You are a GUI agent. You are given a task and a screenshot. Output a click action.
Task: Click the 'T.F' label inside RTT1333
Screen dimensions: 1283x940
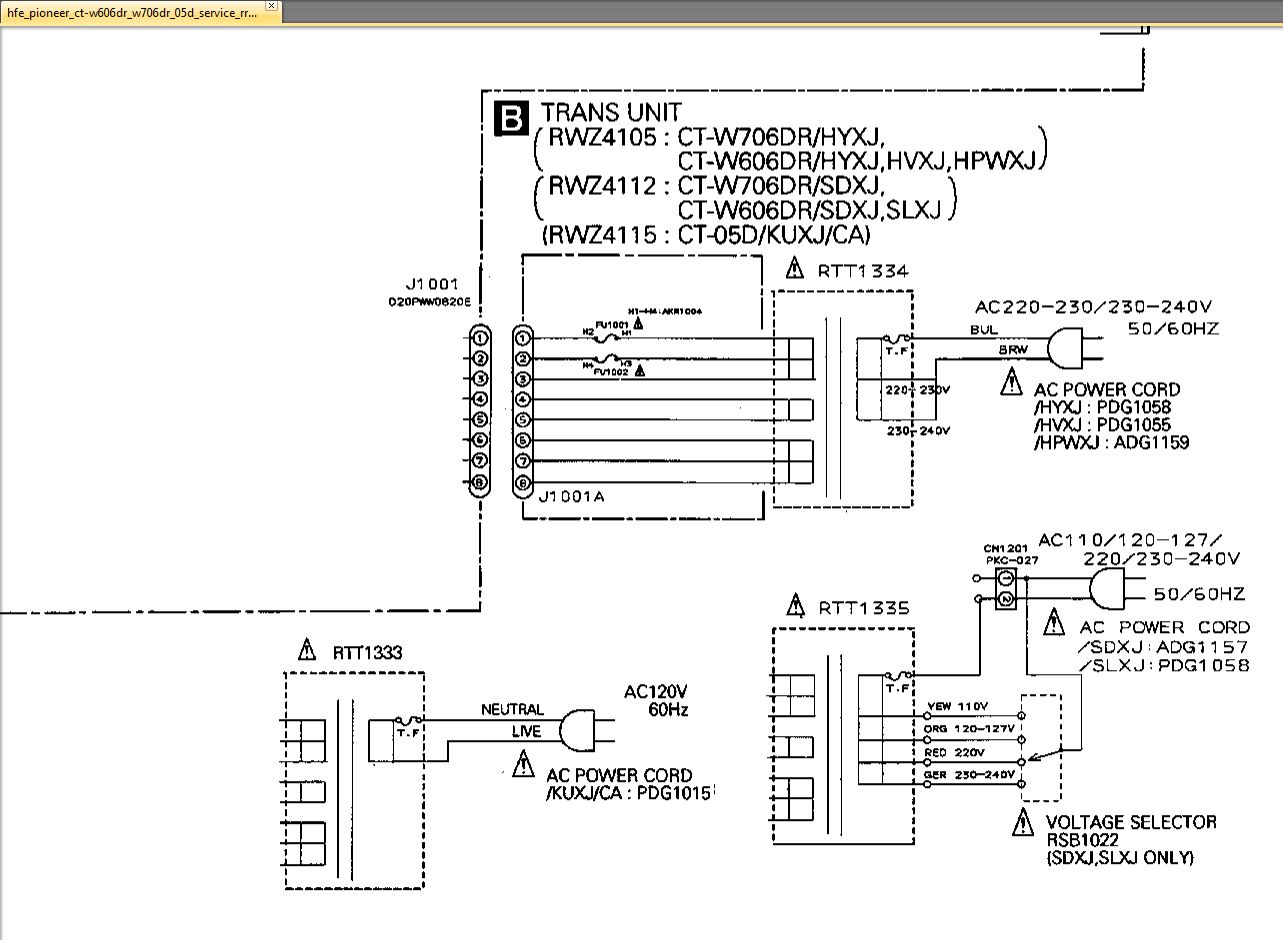click(x=408, y=733)
